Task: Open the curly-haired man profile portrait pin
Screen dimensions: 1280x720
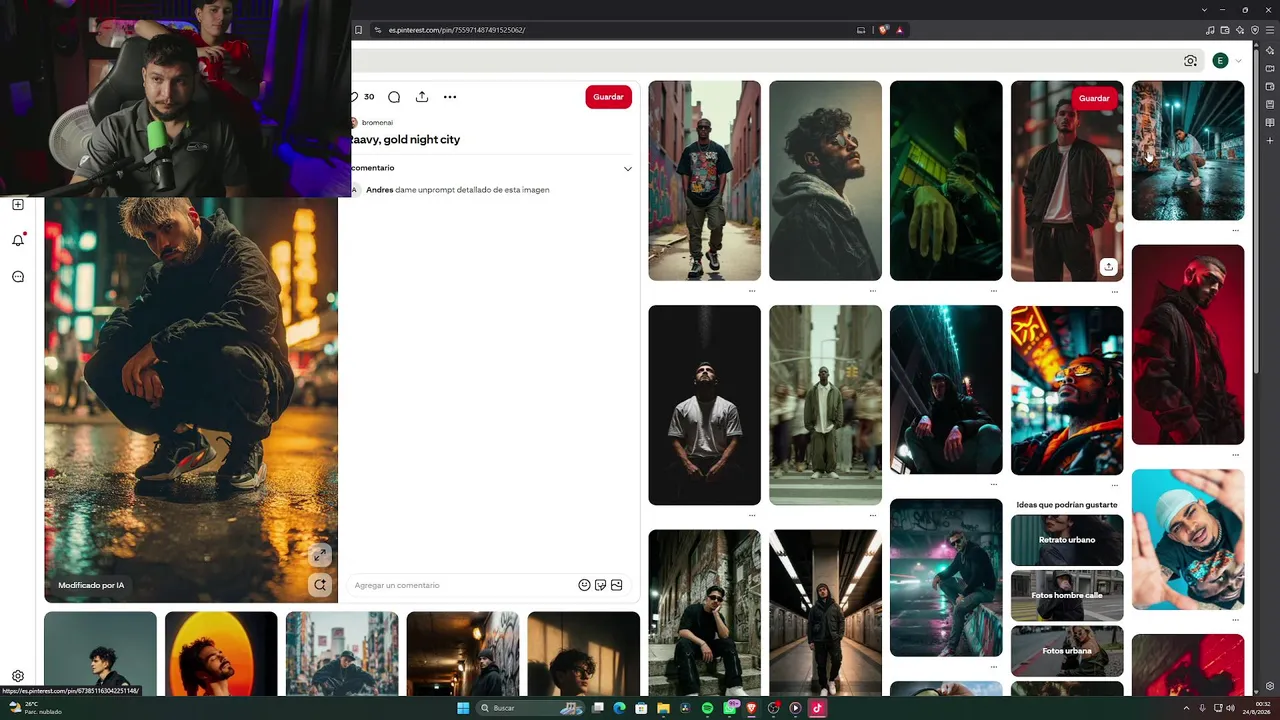Action: (825, 181)
